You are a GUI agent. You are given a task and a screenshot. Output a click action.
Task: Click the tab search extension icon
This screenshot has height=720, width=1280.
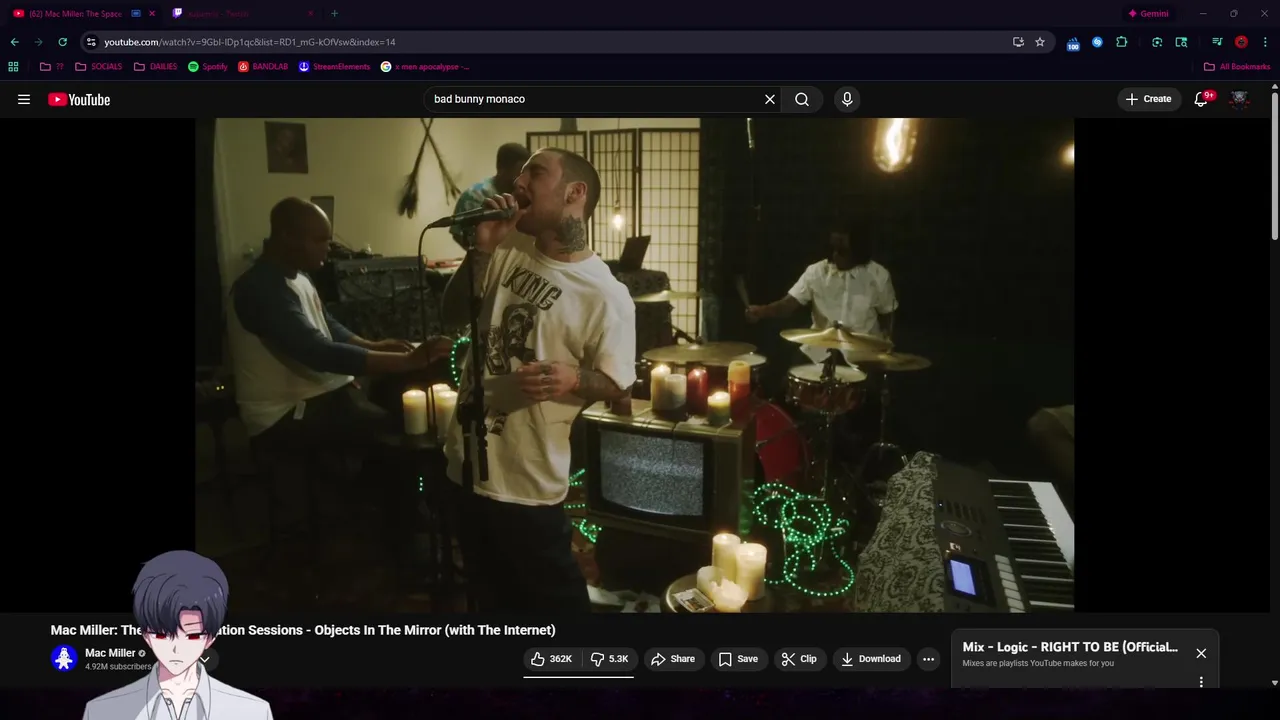[1181, 42]
